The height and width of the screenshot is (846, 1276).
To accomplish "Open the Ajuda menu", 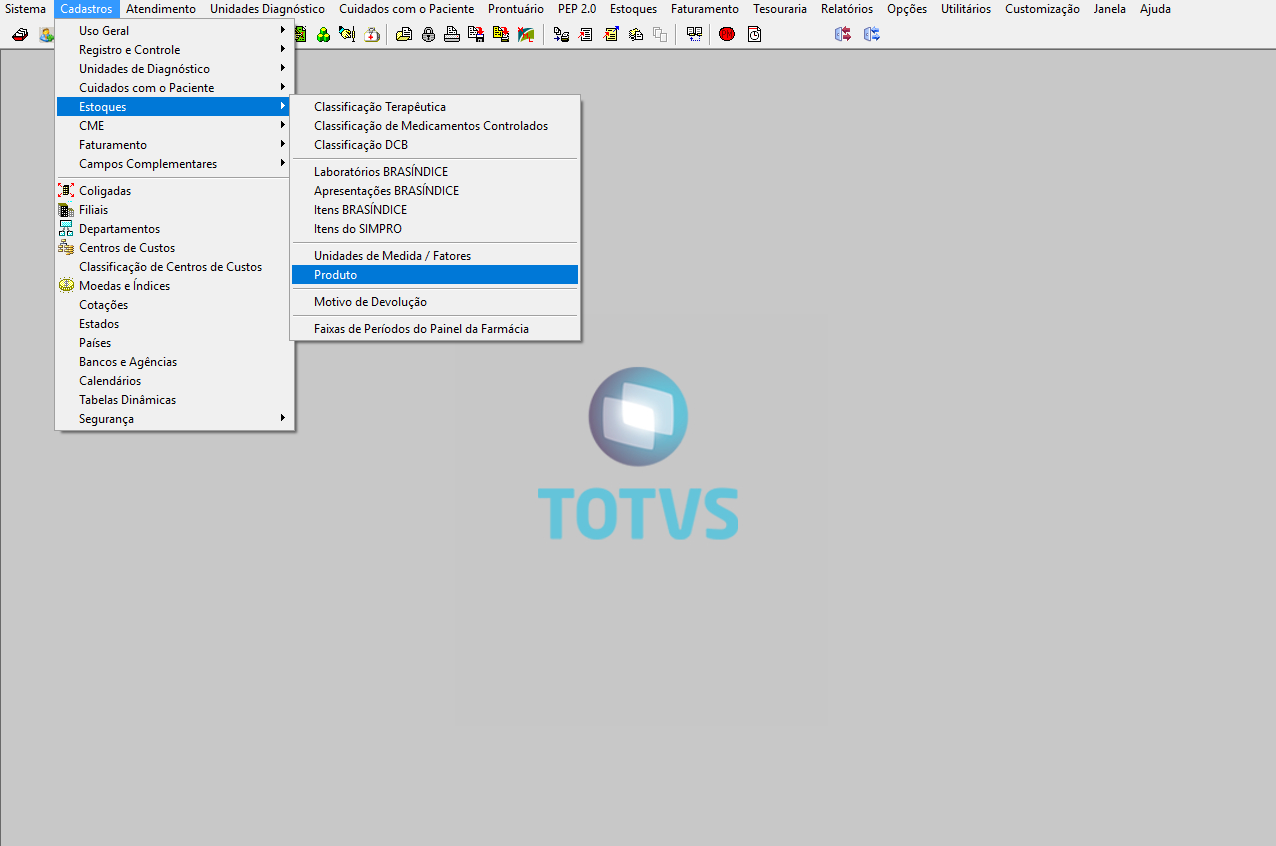I will point(1155,9).
